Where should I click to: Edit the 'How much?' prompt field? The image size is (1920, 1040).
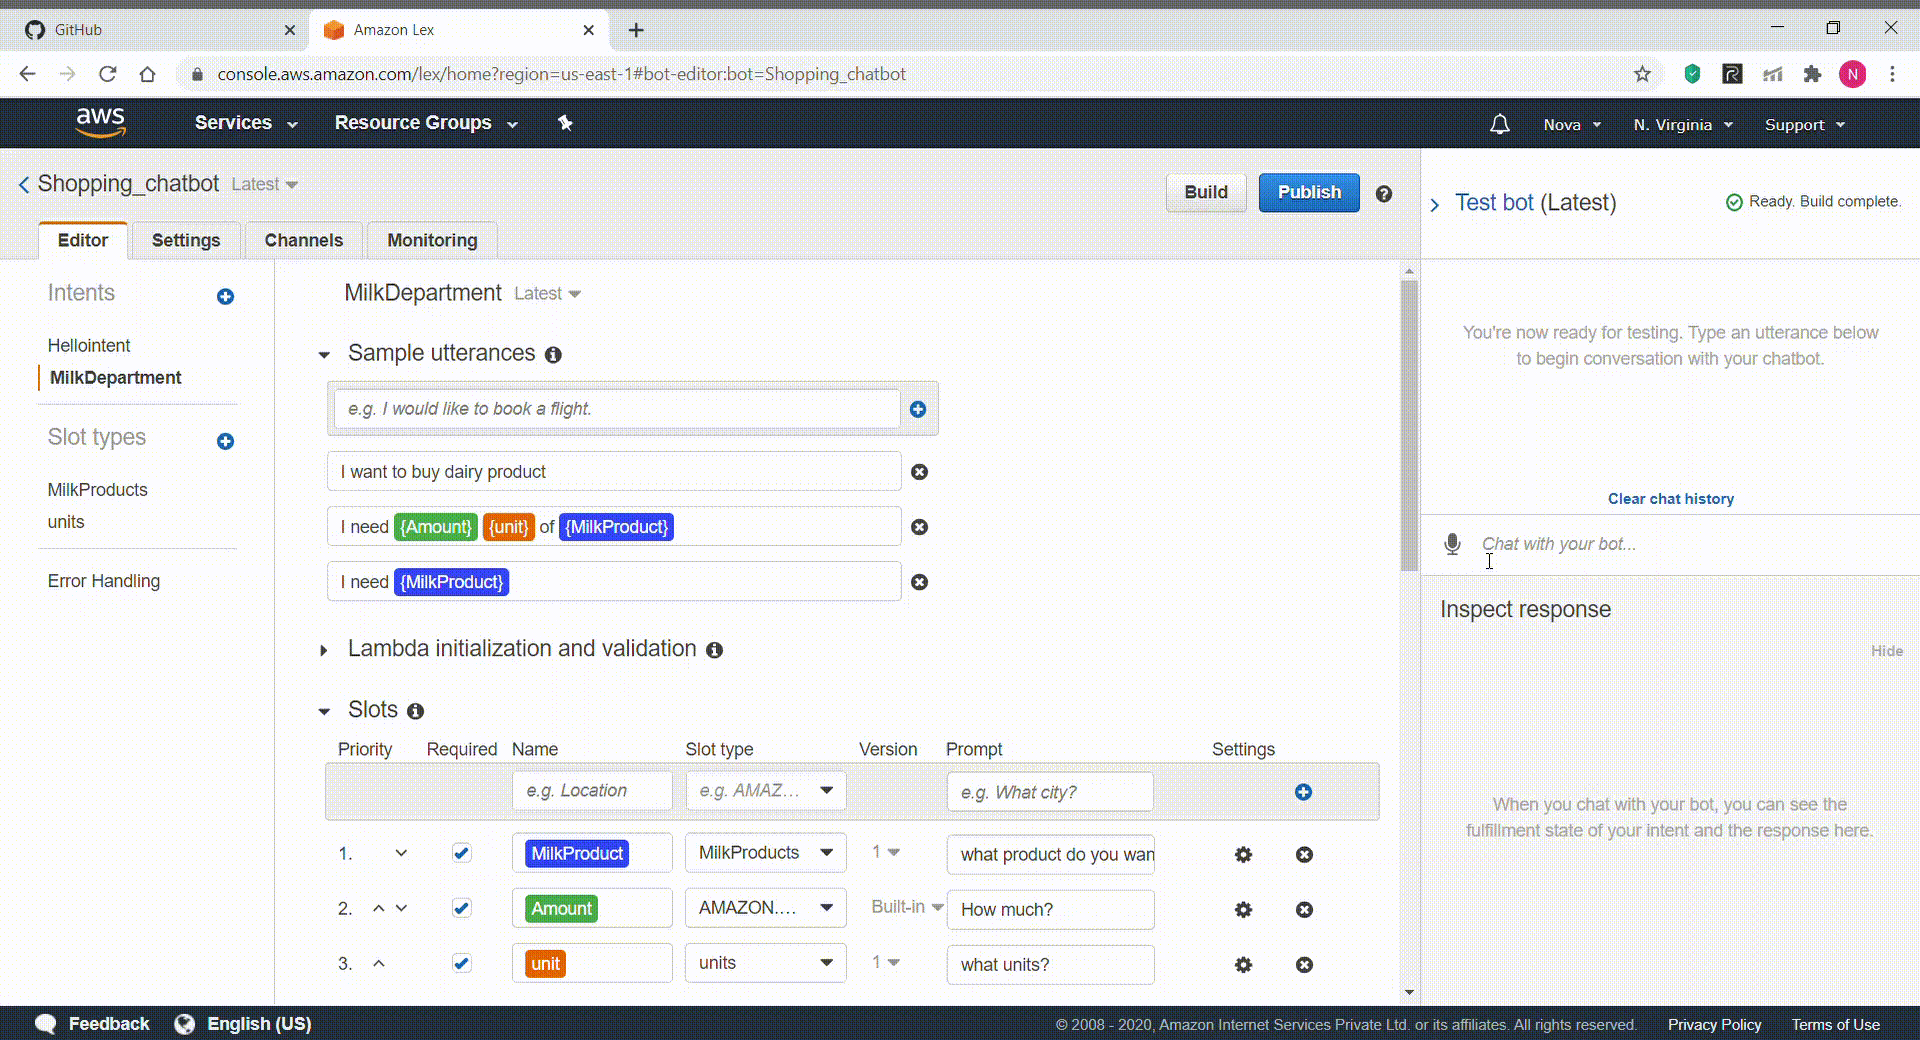1050,910
